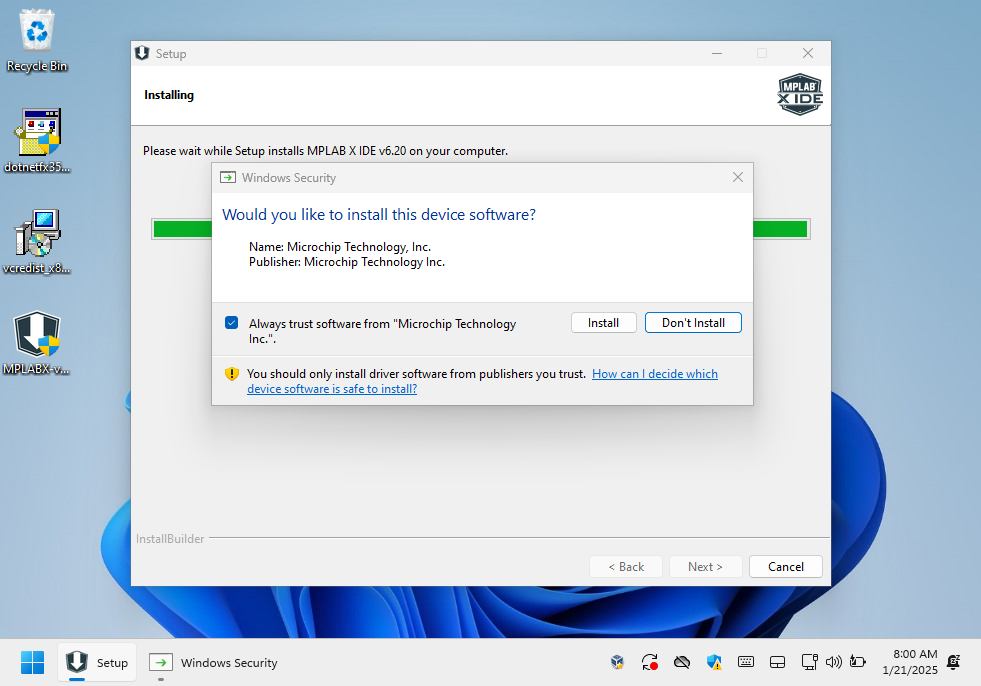Open the volume speaker tray icon
Image resolution: width=981 pixels, height=686 pixels.
833,662
